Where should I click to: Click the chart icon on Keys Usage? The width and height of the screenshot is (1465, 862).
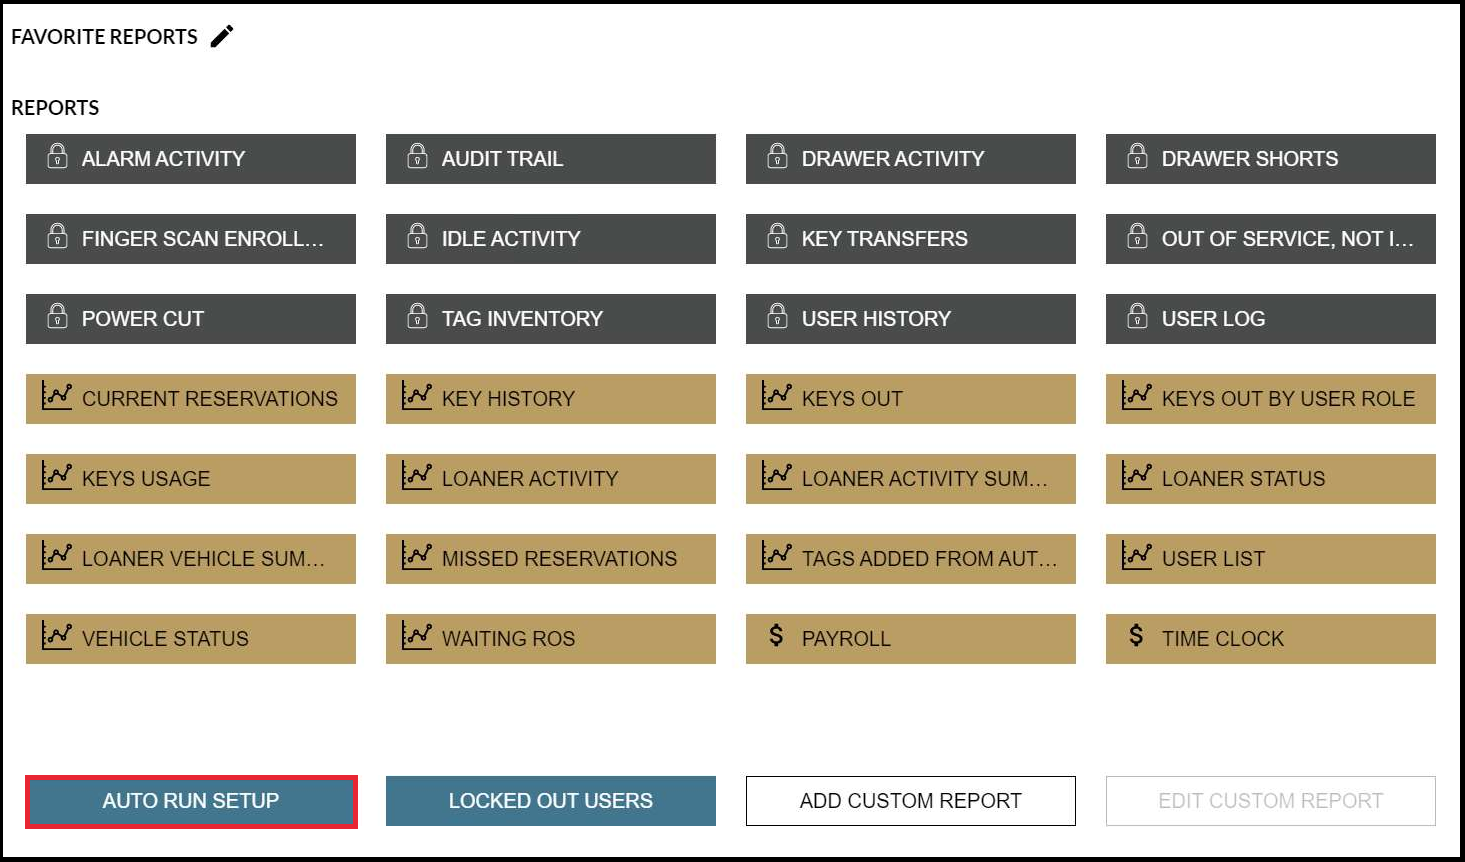click(57, 475)
